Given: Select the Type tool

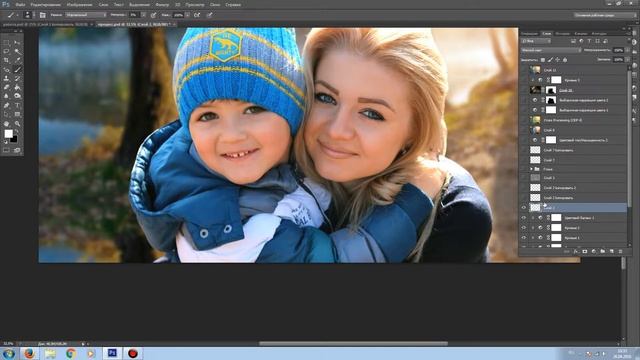Looking at the screenshot, I should (x=17, y=105).
